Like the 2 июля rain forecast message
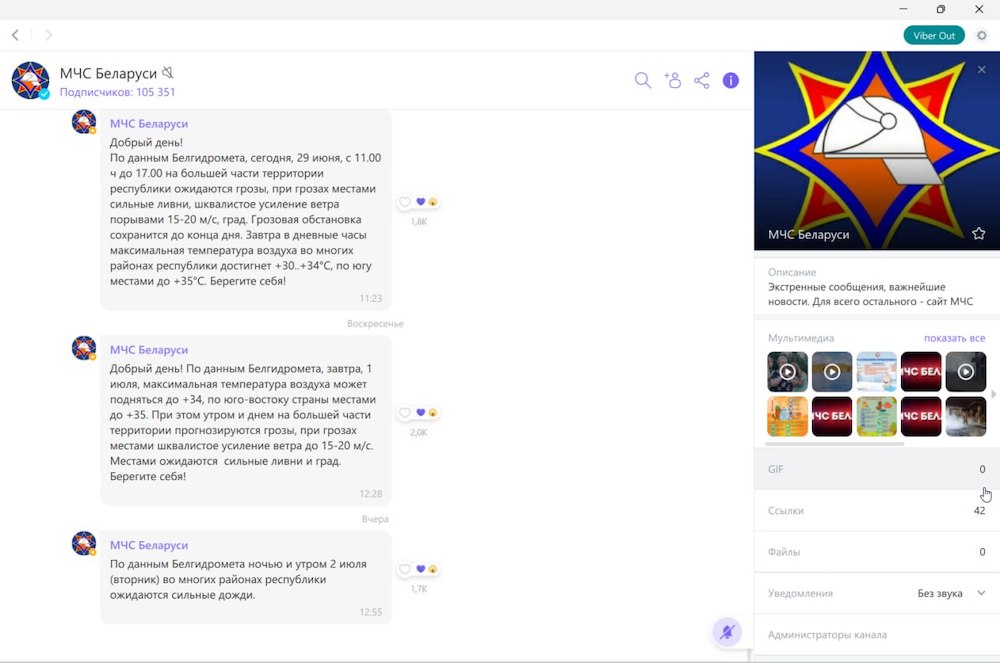The width and height of the screenshot is (1000, 663). (405, 570)
